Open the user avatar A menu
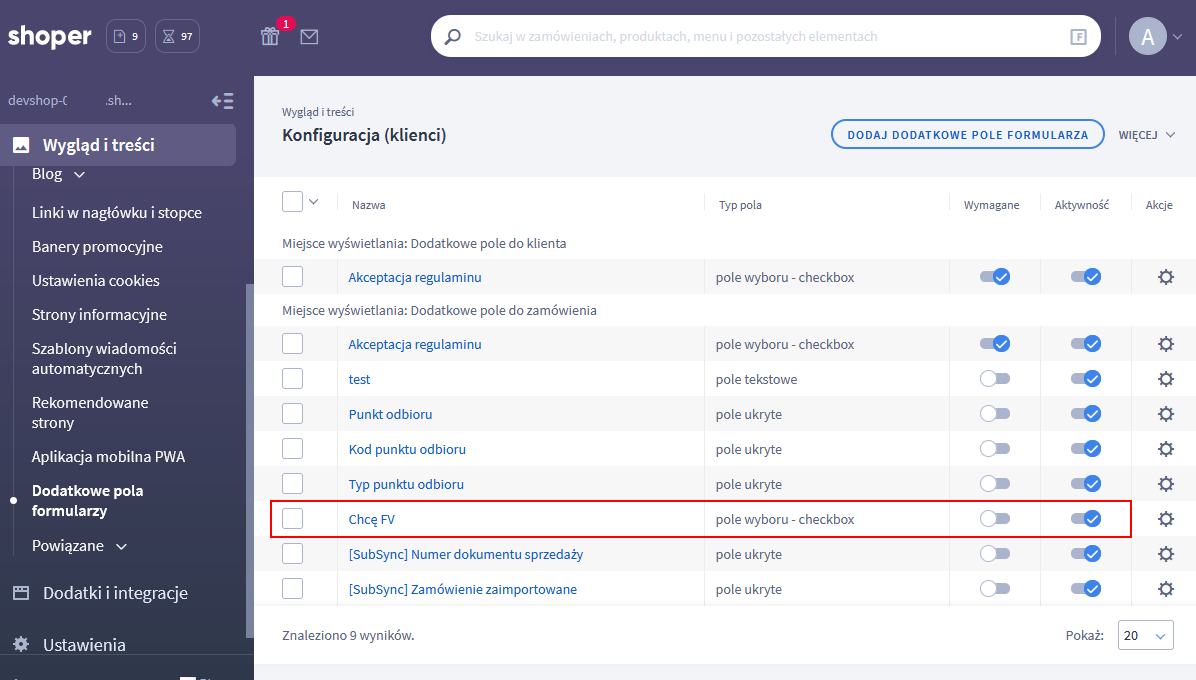 [x=1147, y=36]
